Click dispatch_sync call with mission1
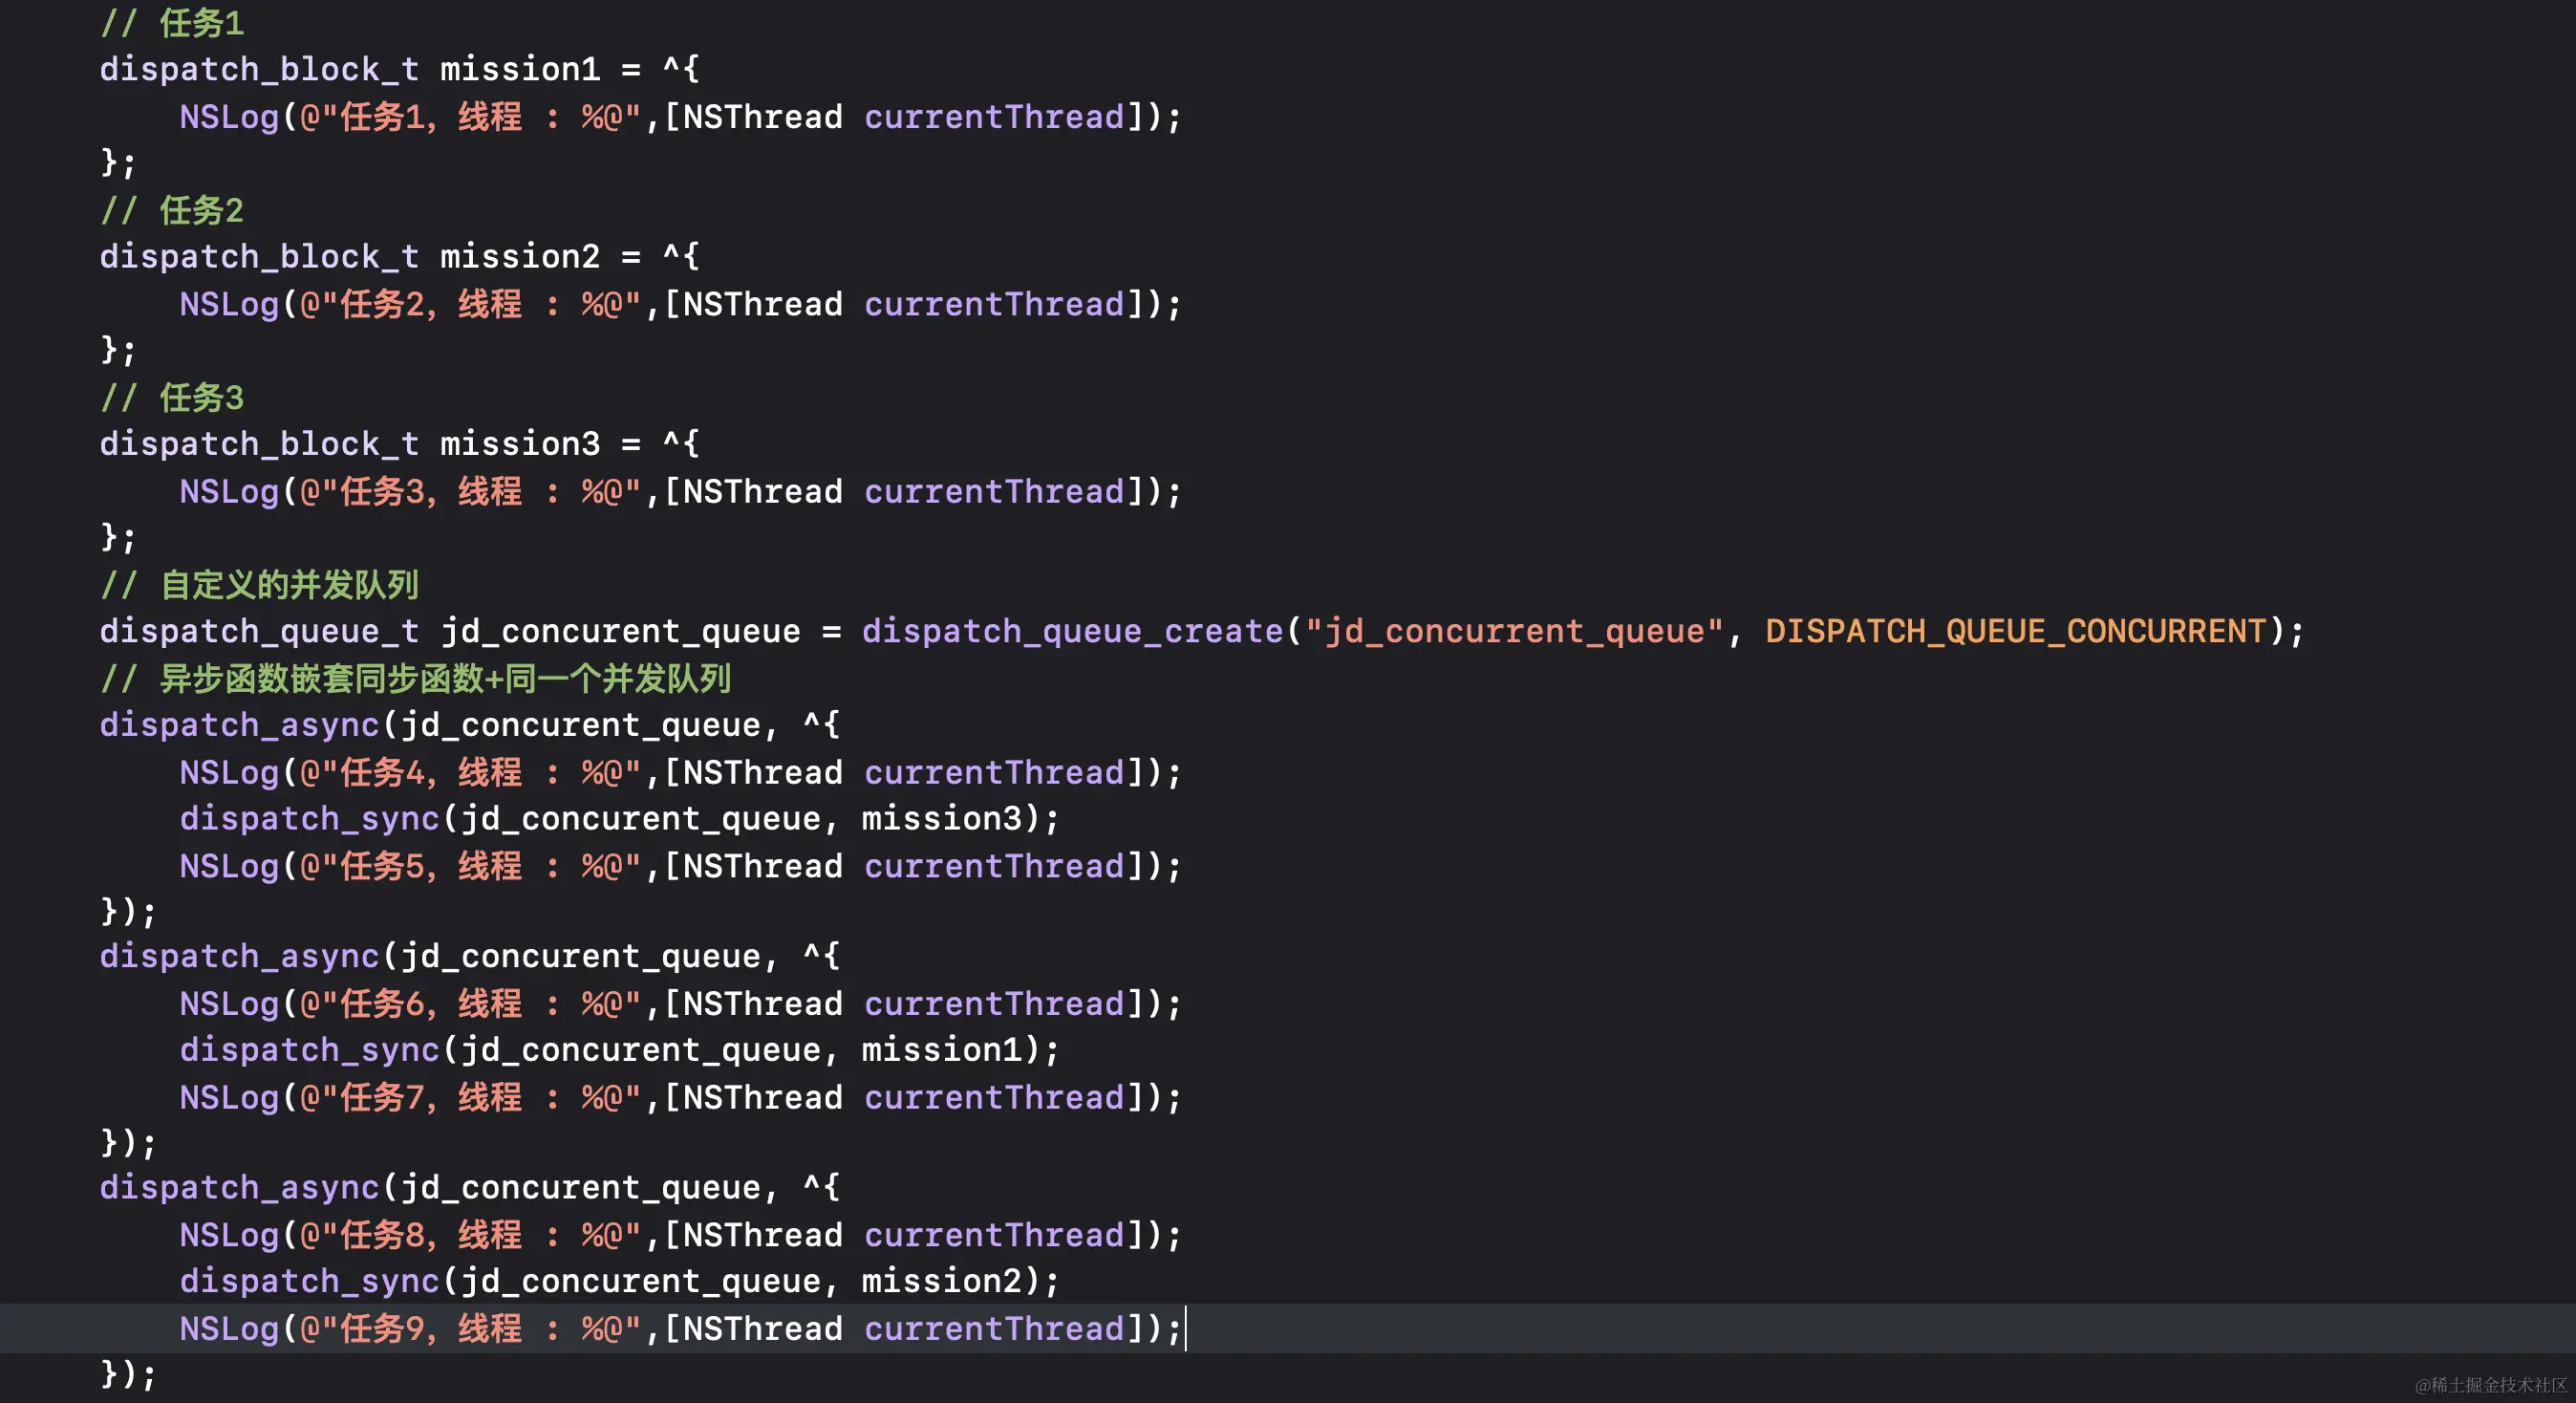Screen dimensions: 2576x1403 618,1050
